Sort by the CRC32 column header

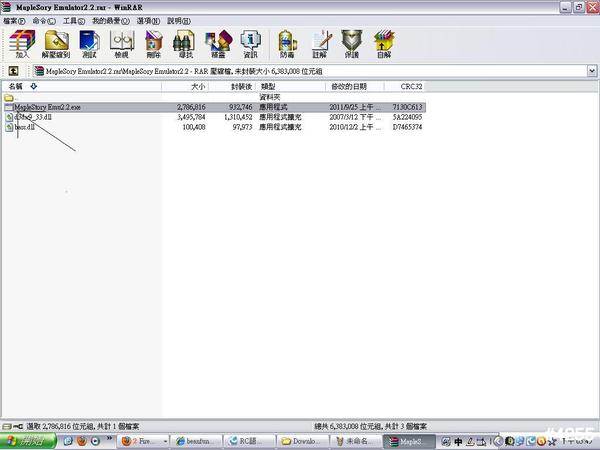coord(411,87)
